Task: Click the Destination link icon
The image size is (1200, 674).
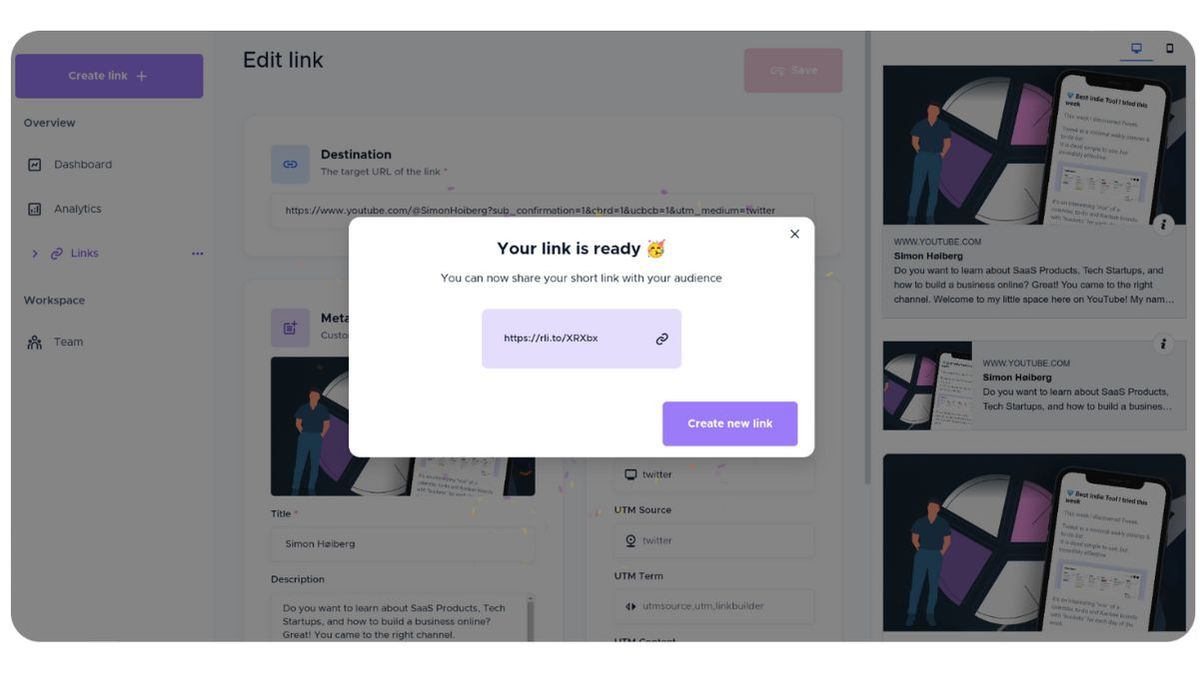Action: 290,164
